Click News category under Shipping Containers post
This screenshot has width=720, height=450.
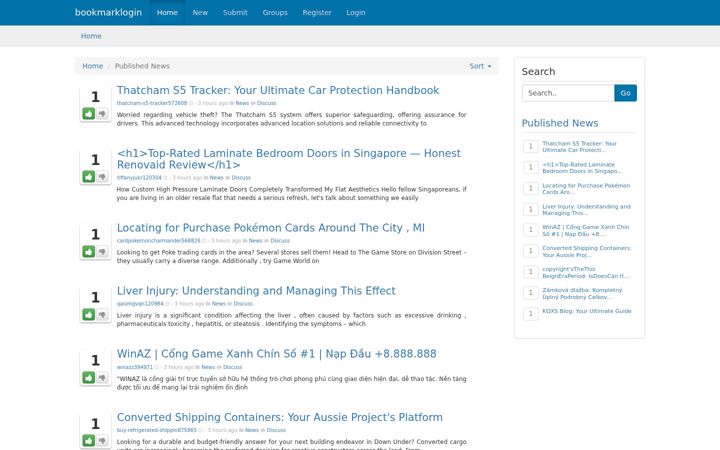tap(252, 430)
